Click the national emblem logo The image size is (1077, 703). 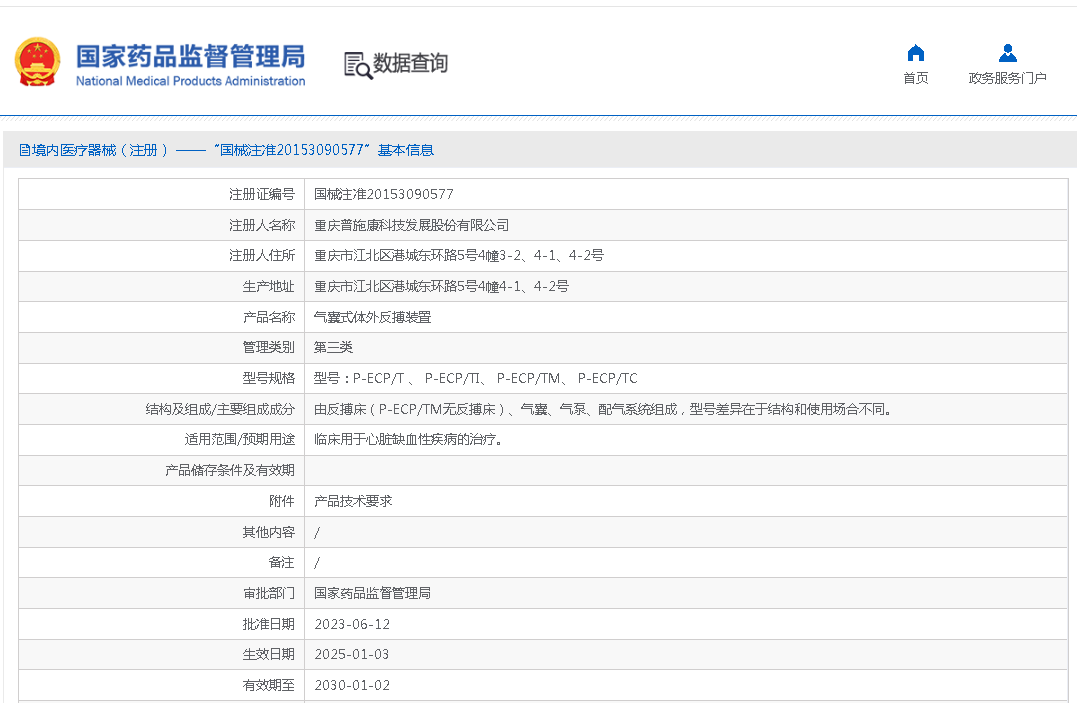[x=38, y=62]
